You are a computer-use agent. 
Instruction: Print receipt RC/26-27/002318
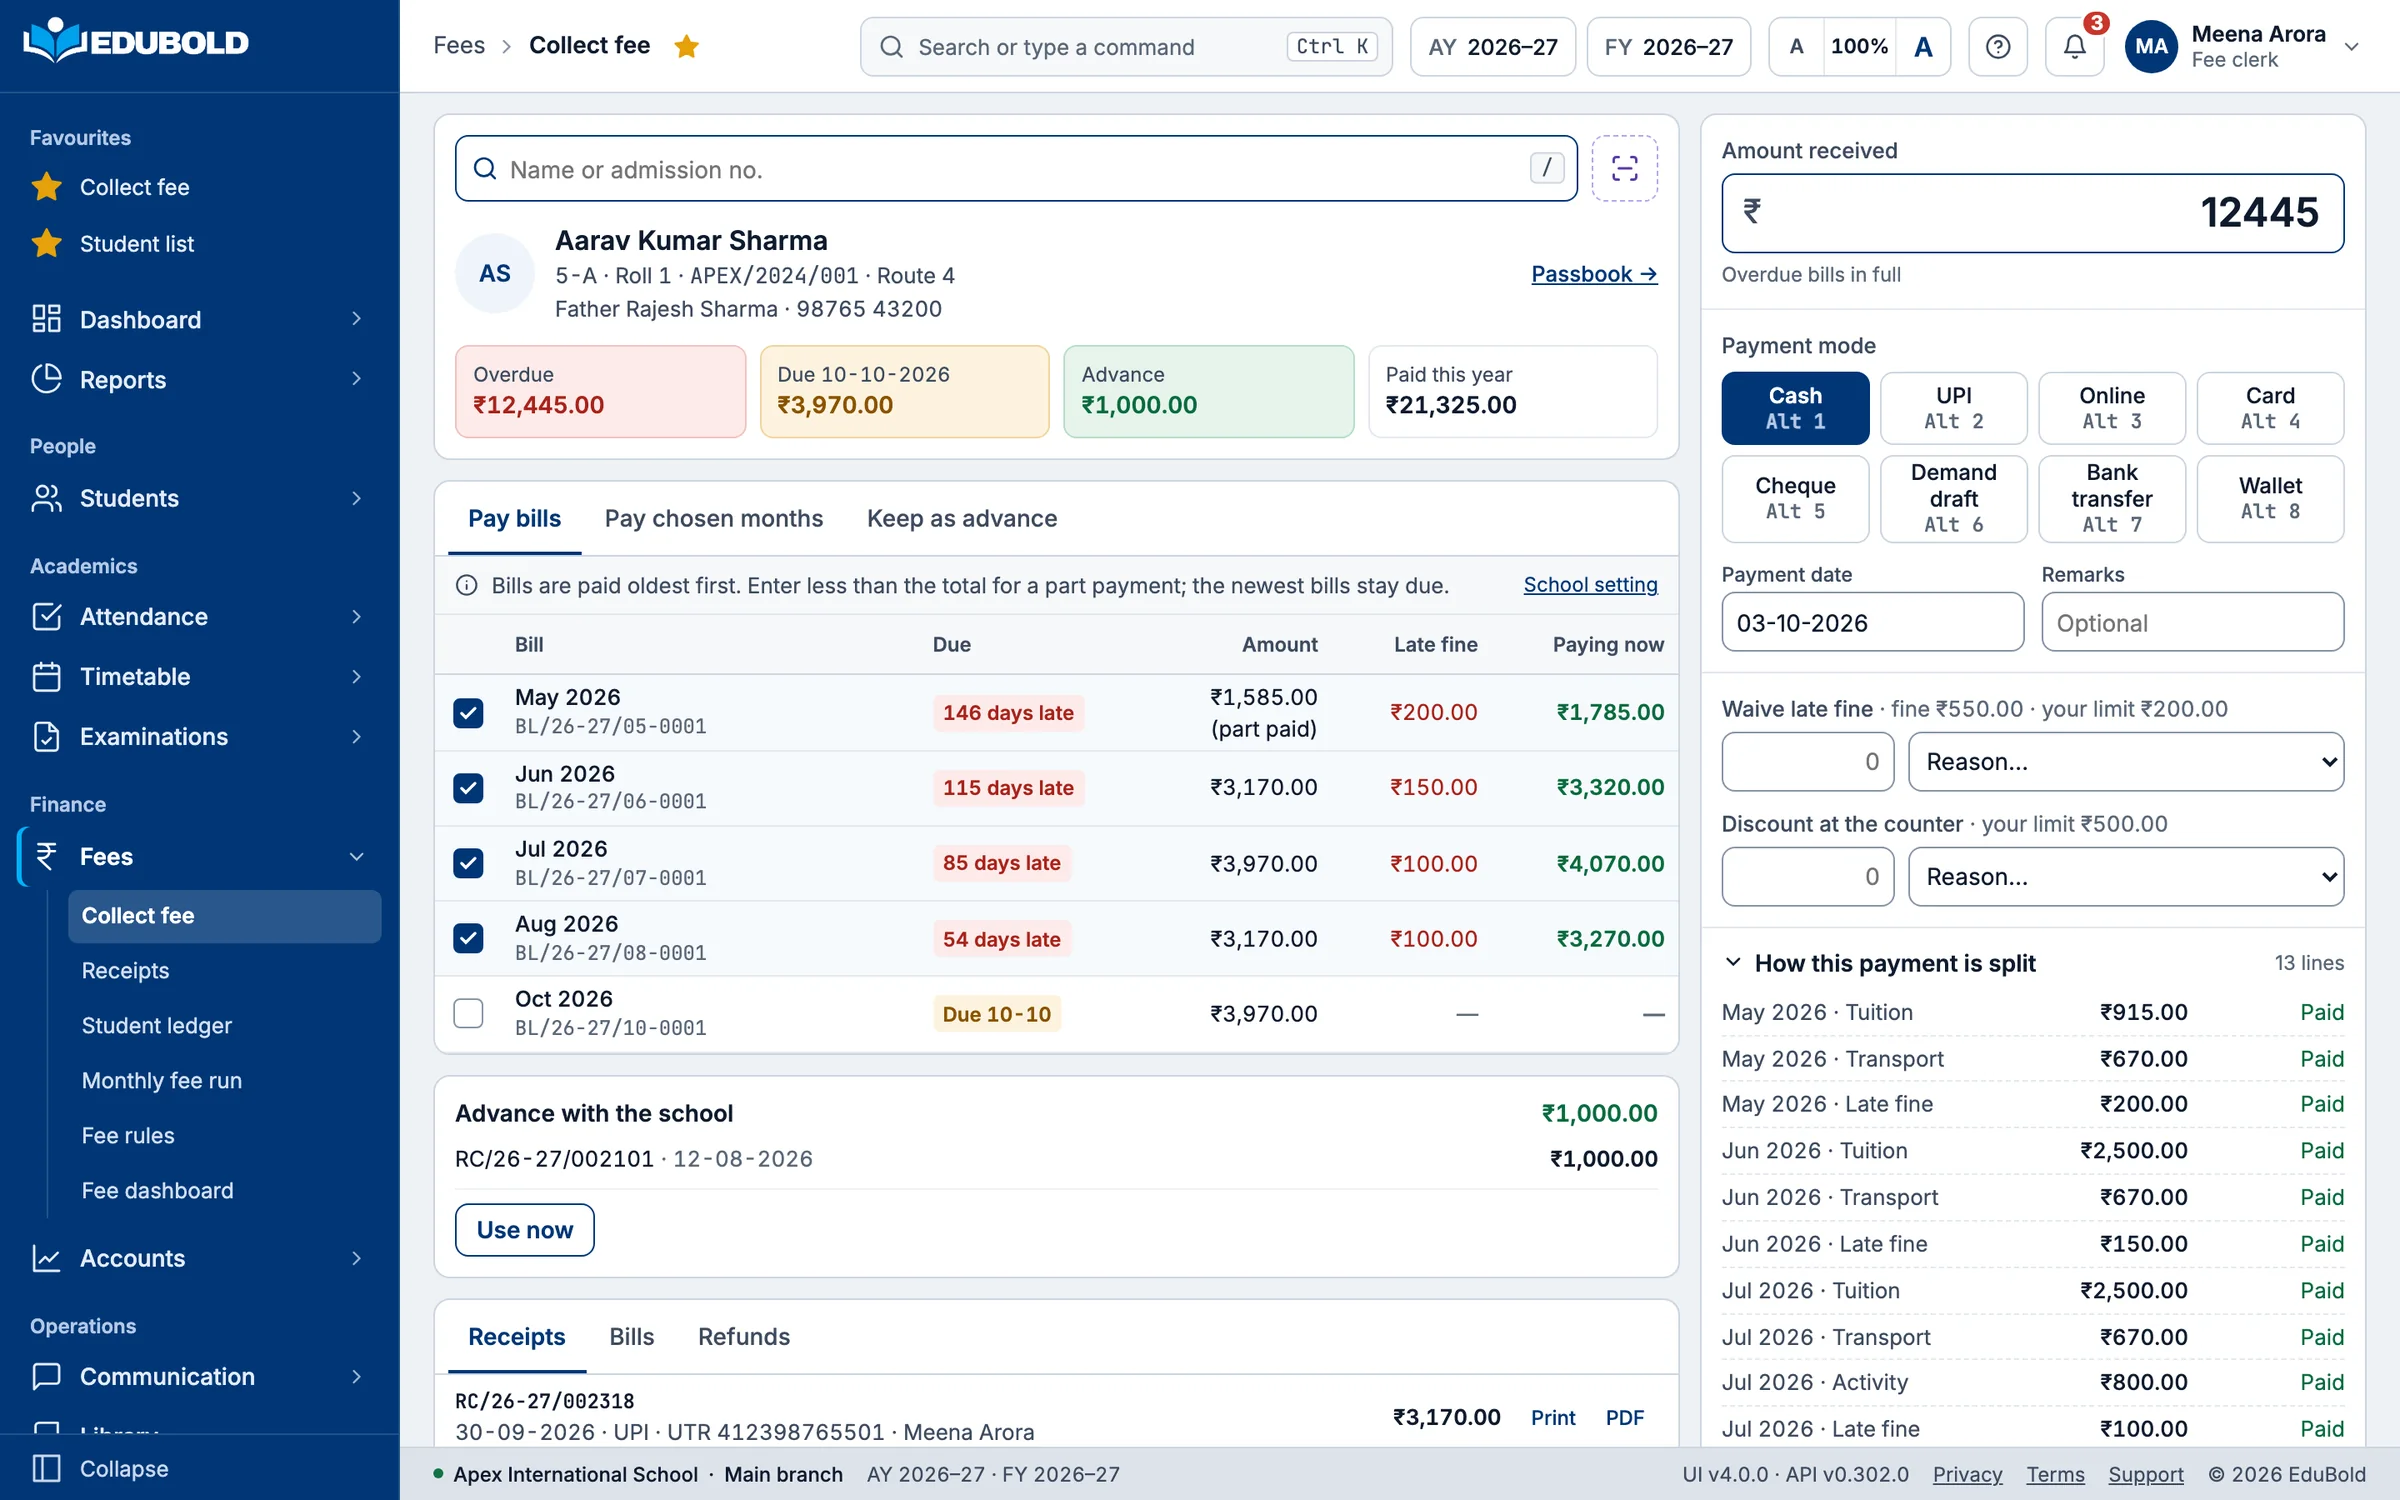tap(1553, 1417)
